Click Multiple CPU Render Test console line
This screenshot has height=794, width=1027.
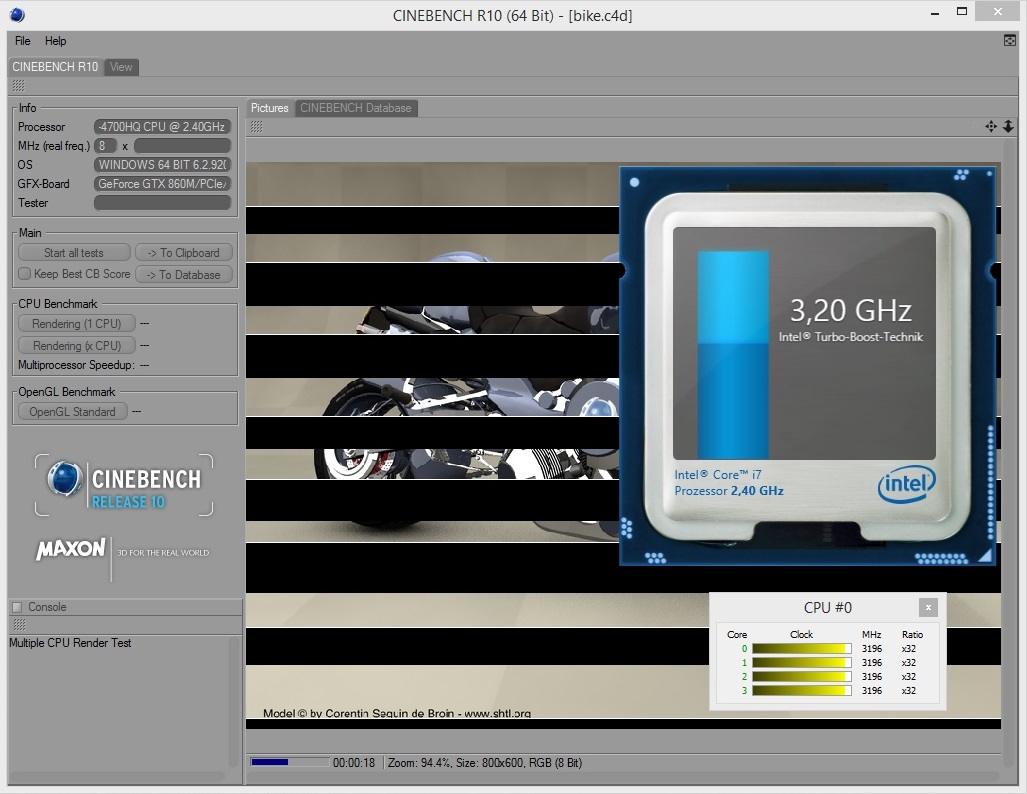point(70,643)
